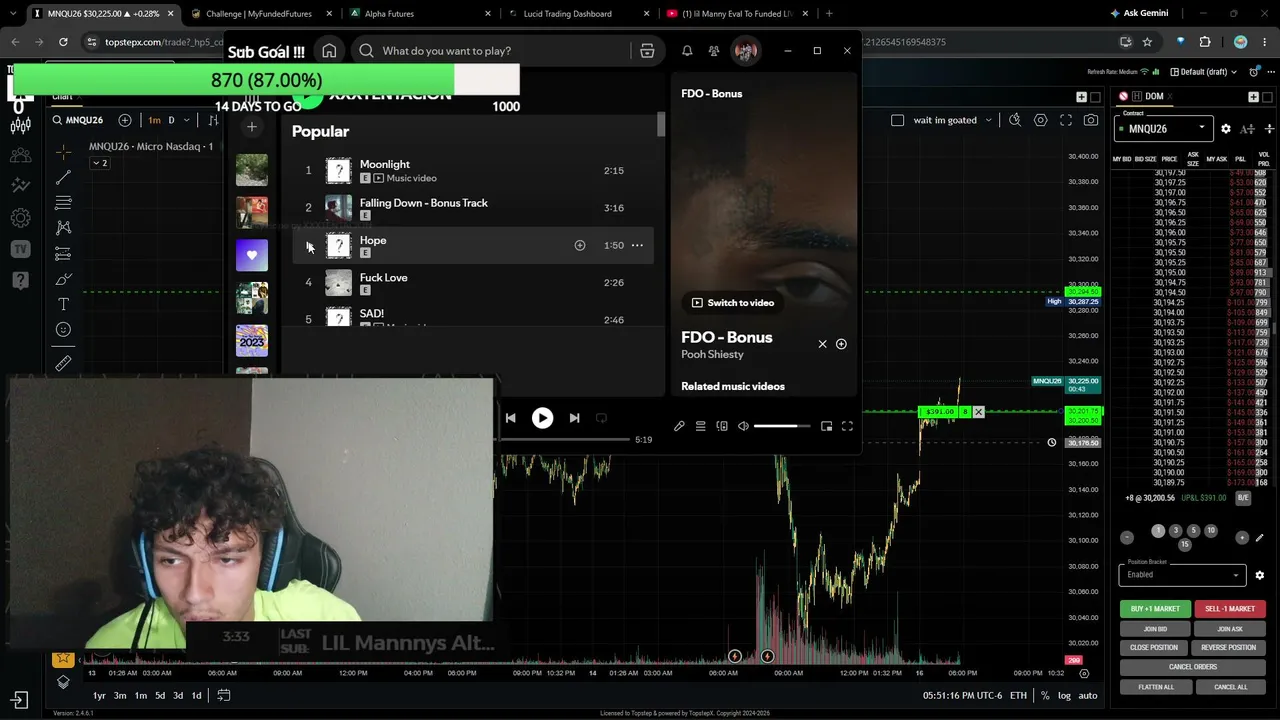Viewport: 1280px width, 720px height.
Task: Add symbol with compare plus icon
Action: point(125,120)
